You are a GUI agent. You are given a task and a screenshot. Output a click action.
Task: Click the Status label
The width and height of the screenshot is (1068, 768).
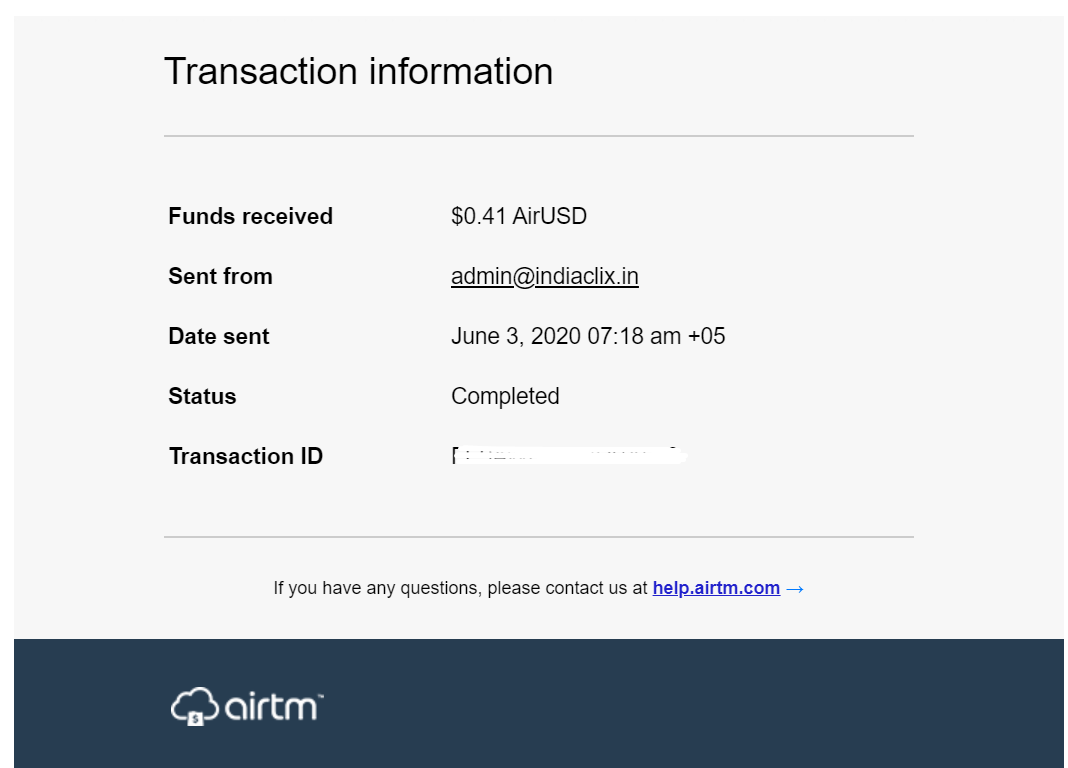202,396
